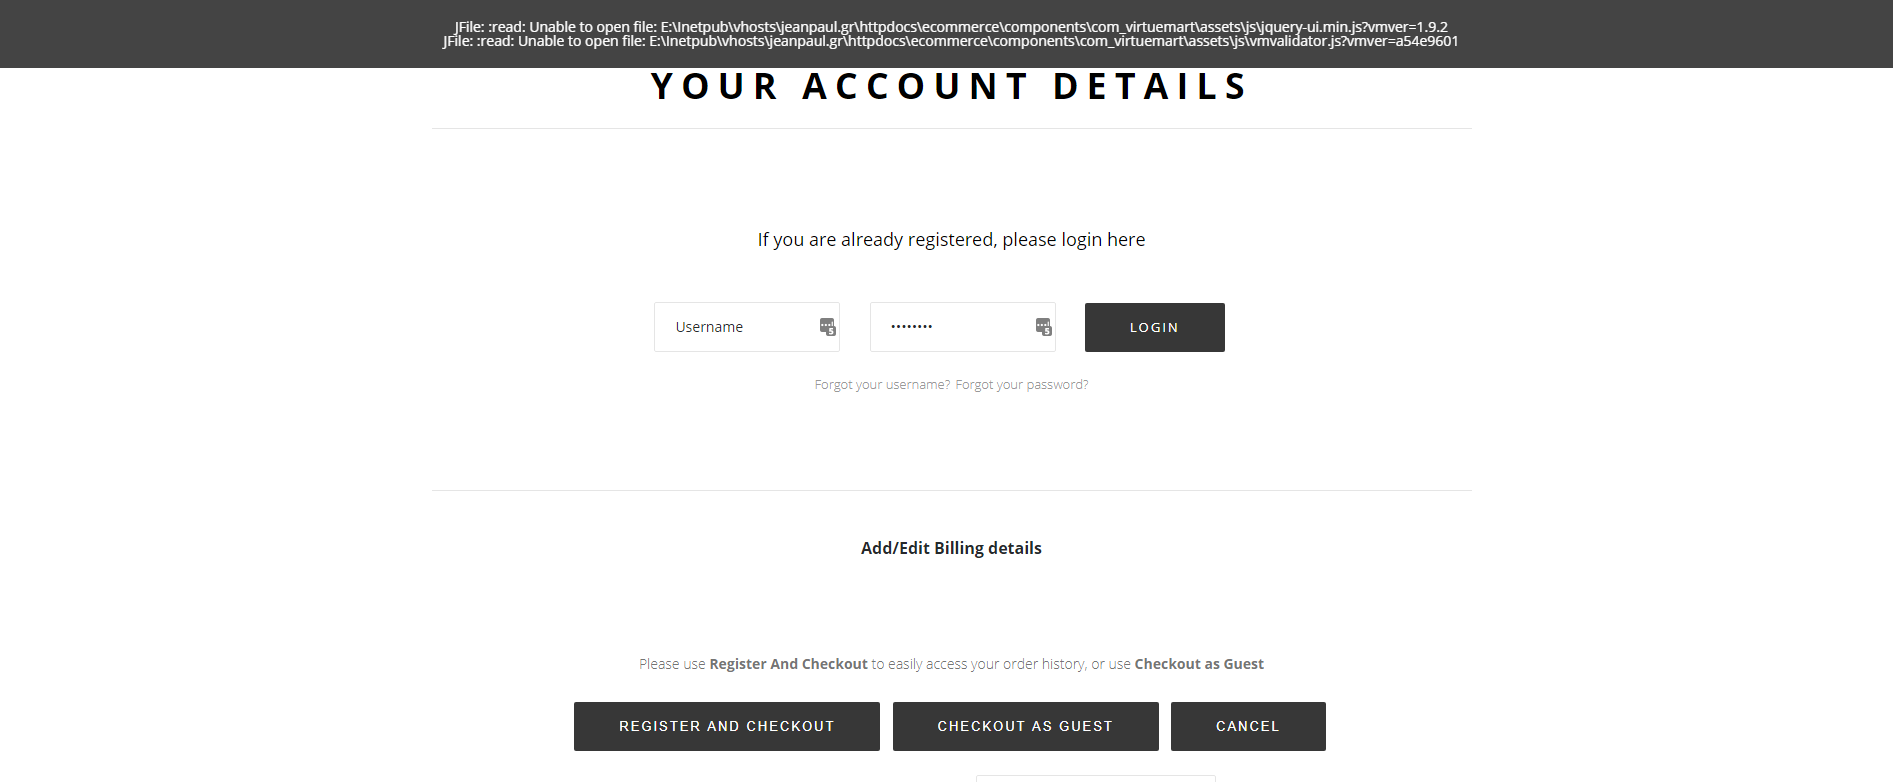Click the password manager icon in Username field

[827, 326]
